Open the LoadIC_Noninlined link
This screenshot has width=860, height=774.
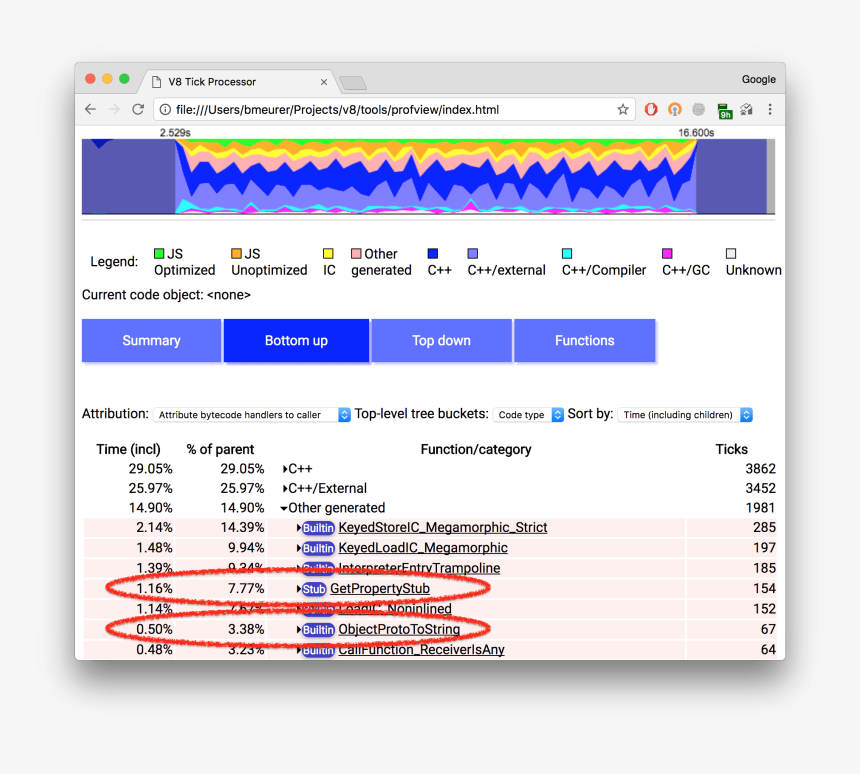click(395, 609)
